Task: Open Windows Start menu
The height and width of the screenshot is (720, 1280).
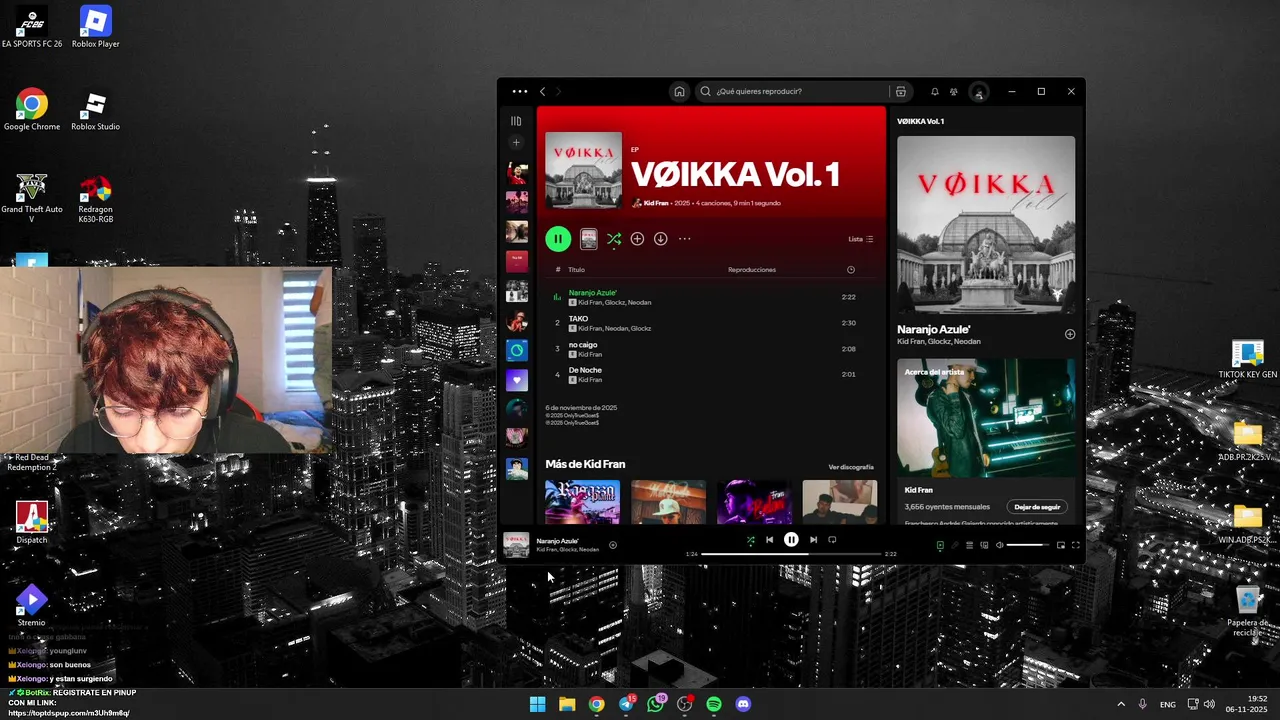Action: coord(537,704)
